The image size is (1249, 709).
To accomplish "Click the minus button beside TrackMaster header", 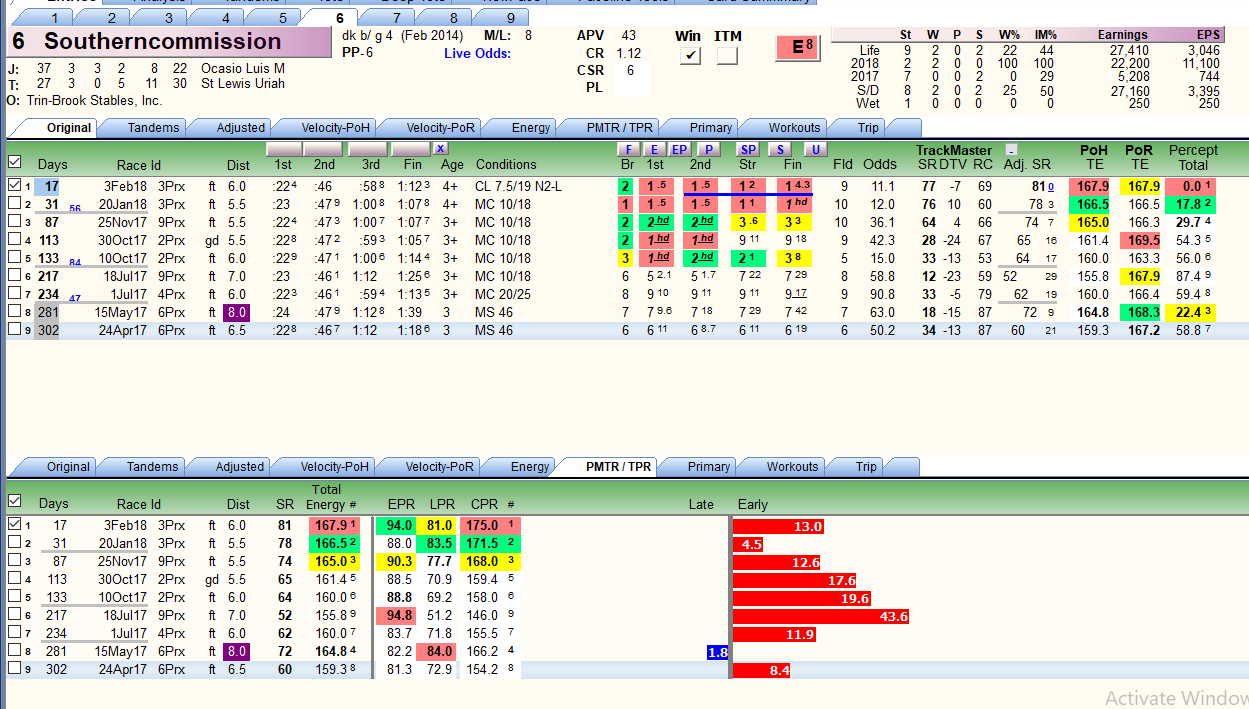I will point(1012,150).
